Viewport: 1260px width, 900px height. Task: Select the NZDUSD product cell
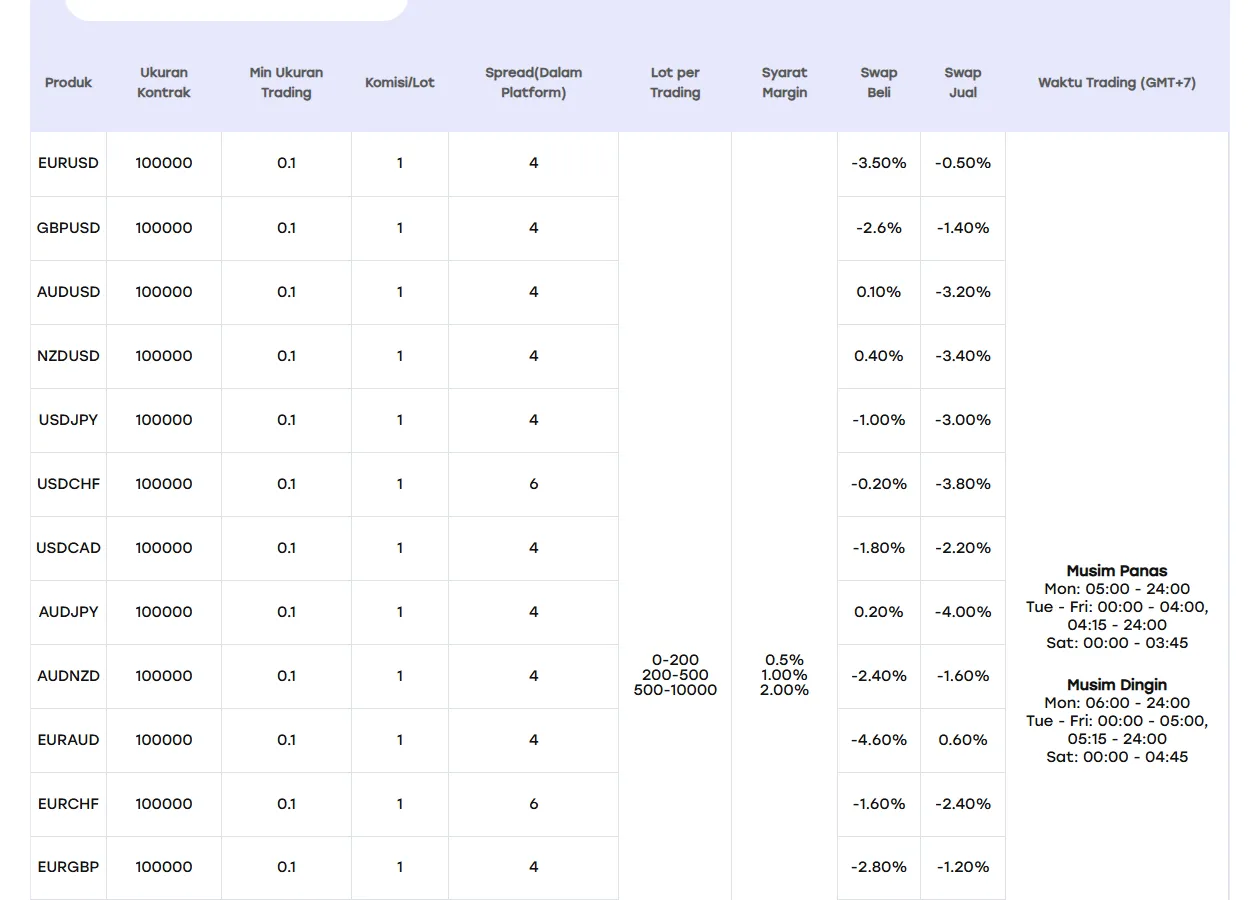coord(68,356)
